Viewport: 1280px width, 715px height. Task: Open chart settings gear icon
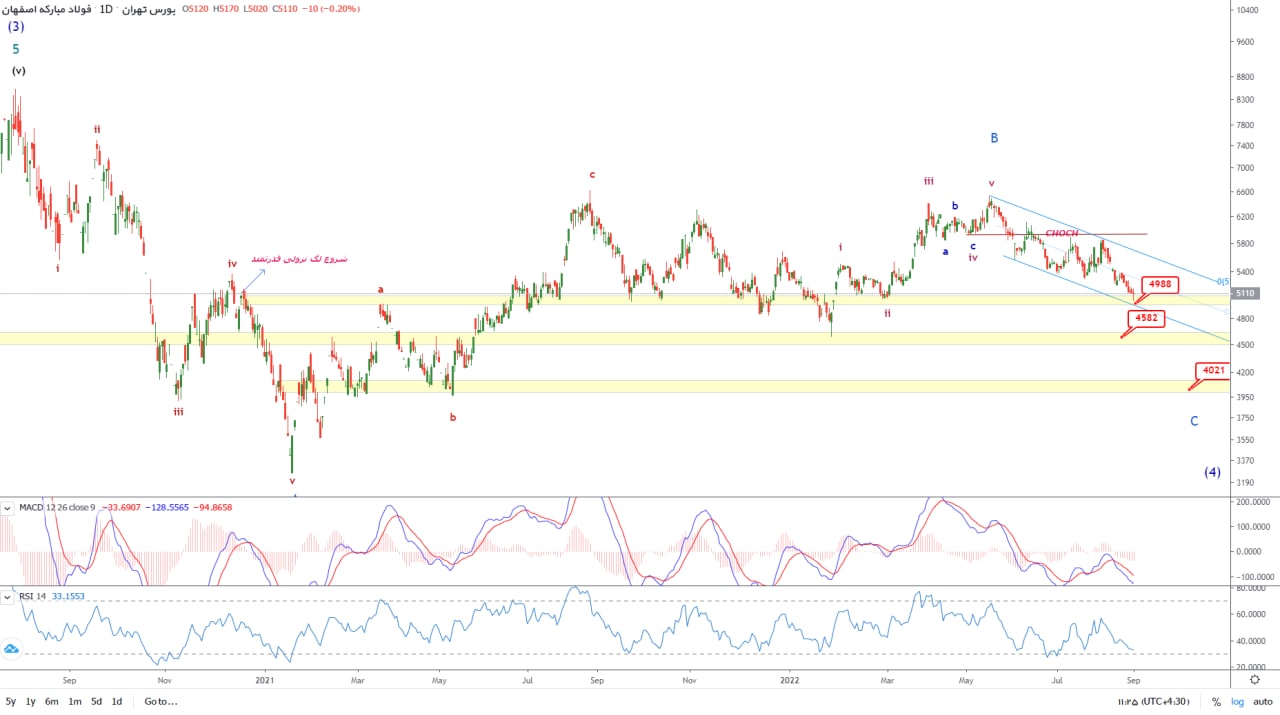pyautogui.click(x=1255, y=679)
